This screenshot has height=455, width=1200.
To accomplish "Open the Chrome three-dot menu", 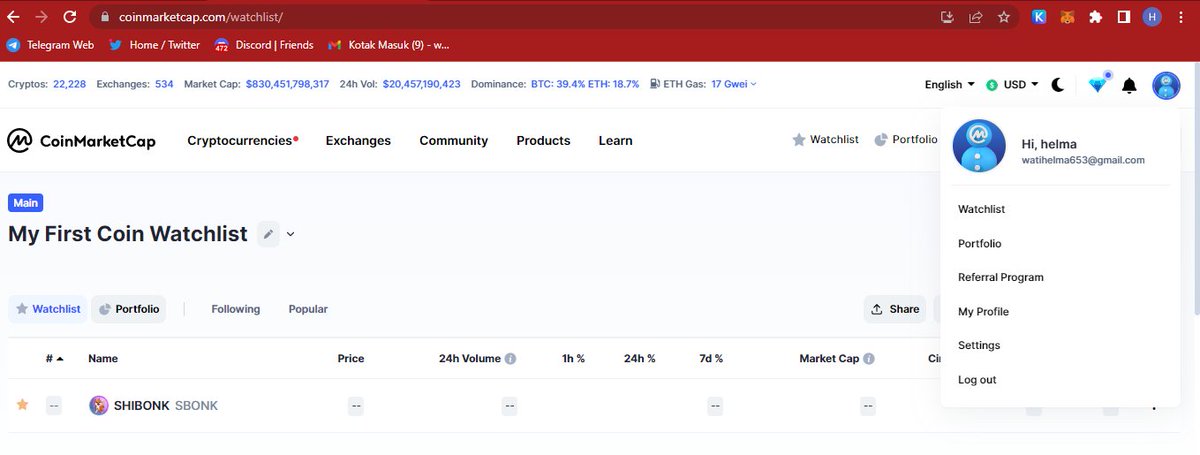I will tap(1183, 17).
